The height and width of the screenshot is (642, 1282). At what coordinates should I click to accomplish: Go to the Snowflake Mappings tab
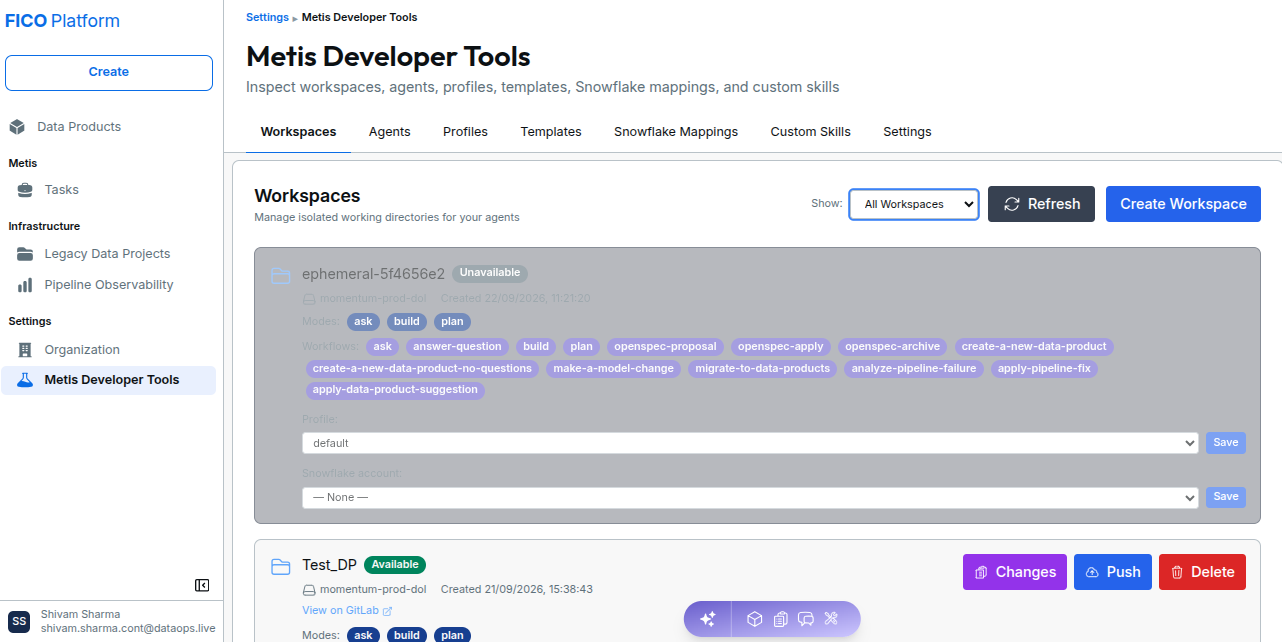tap(676, 132)
